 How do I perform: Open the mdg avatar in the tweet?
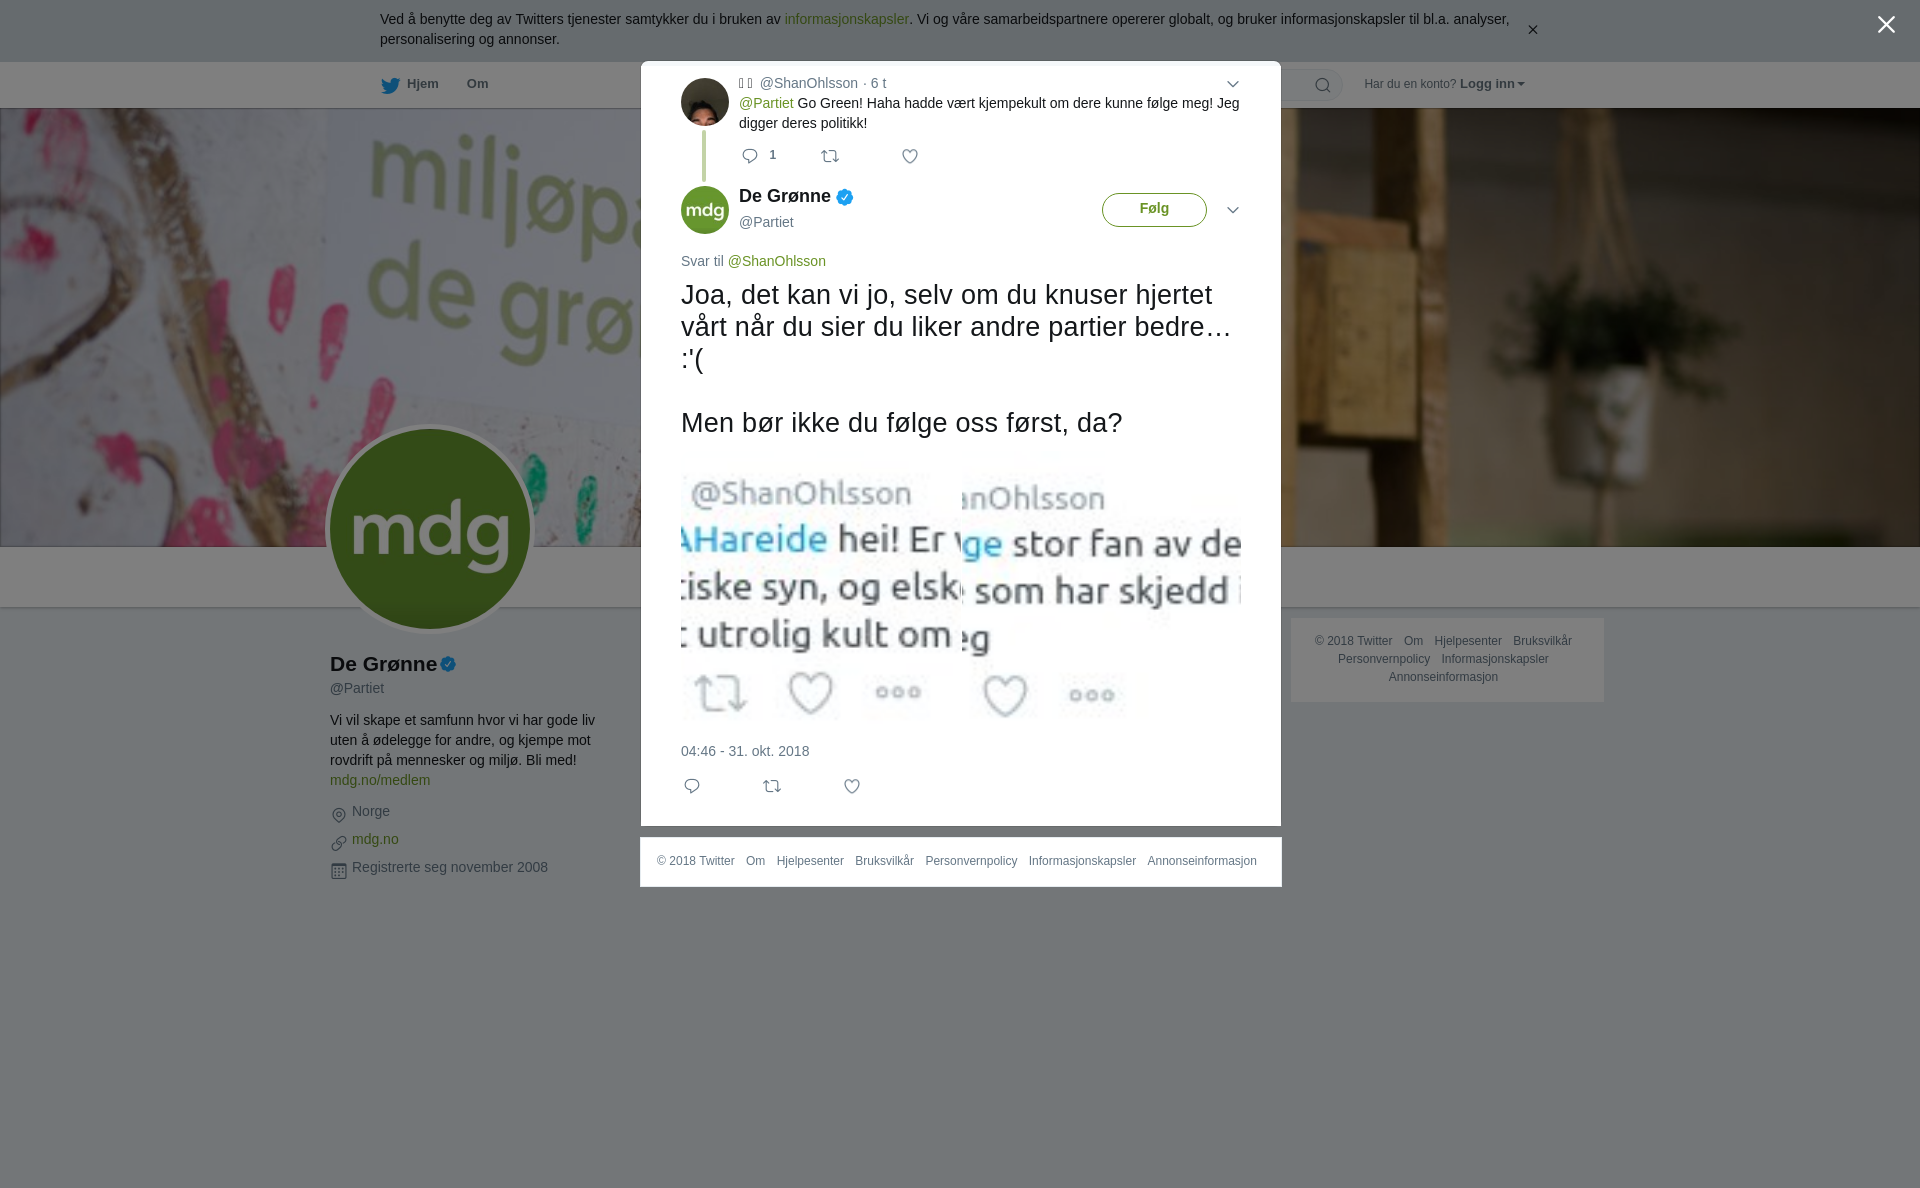tap(705, 210)
